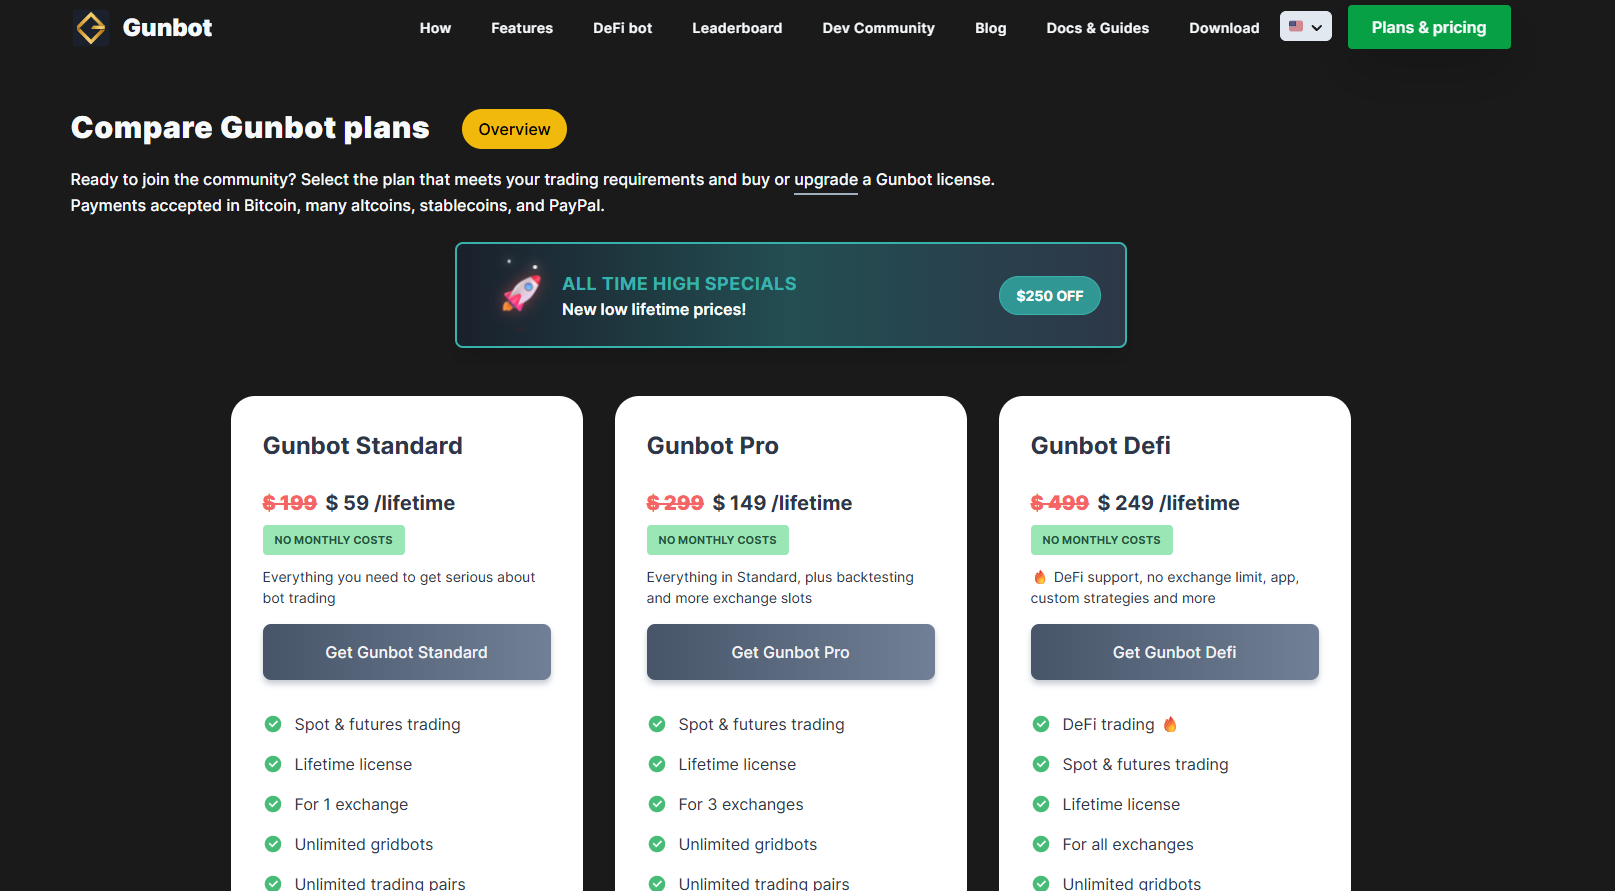Viewport: 1615px width, 891px height.
Task: Click the '$ 249 /lifetime' price text
Action: 1168,503
